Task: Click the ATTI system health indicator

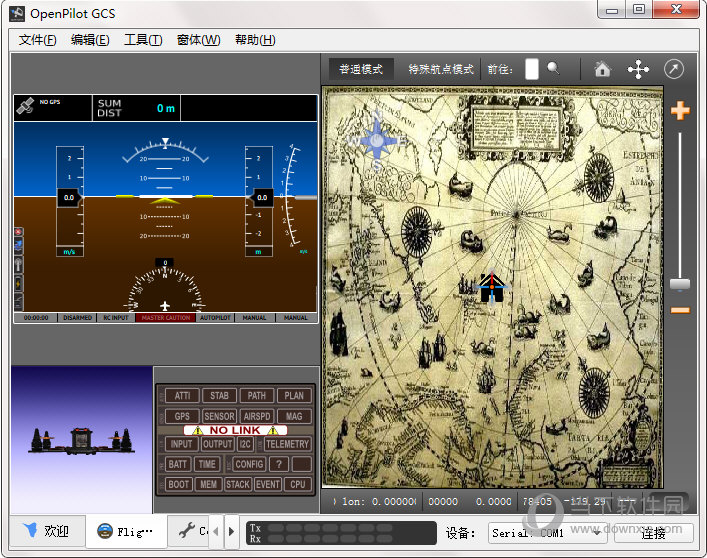Action: (182, 396)
